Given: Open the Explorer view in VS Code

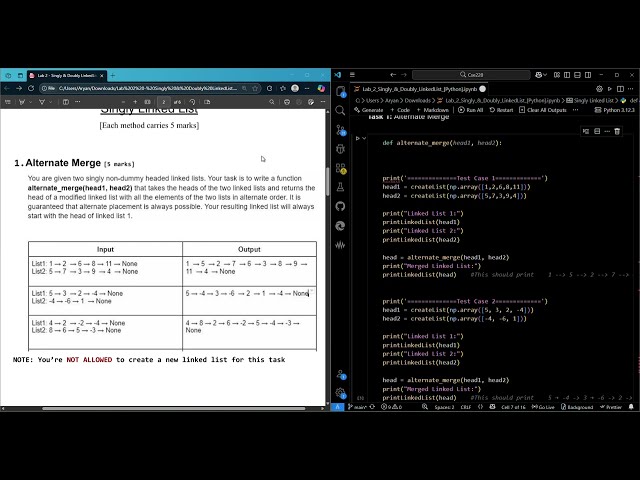Looking at the screenshot, I should click(340, 91).
